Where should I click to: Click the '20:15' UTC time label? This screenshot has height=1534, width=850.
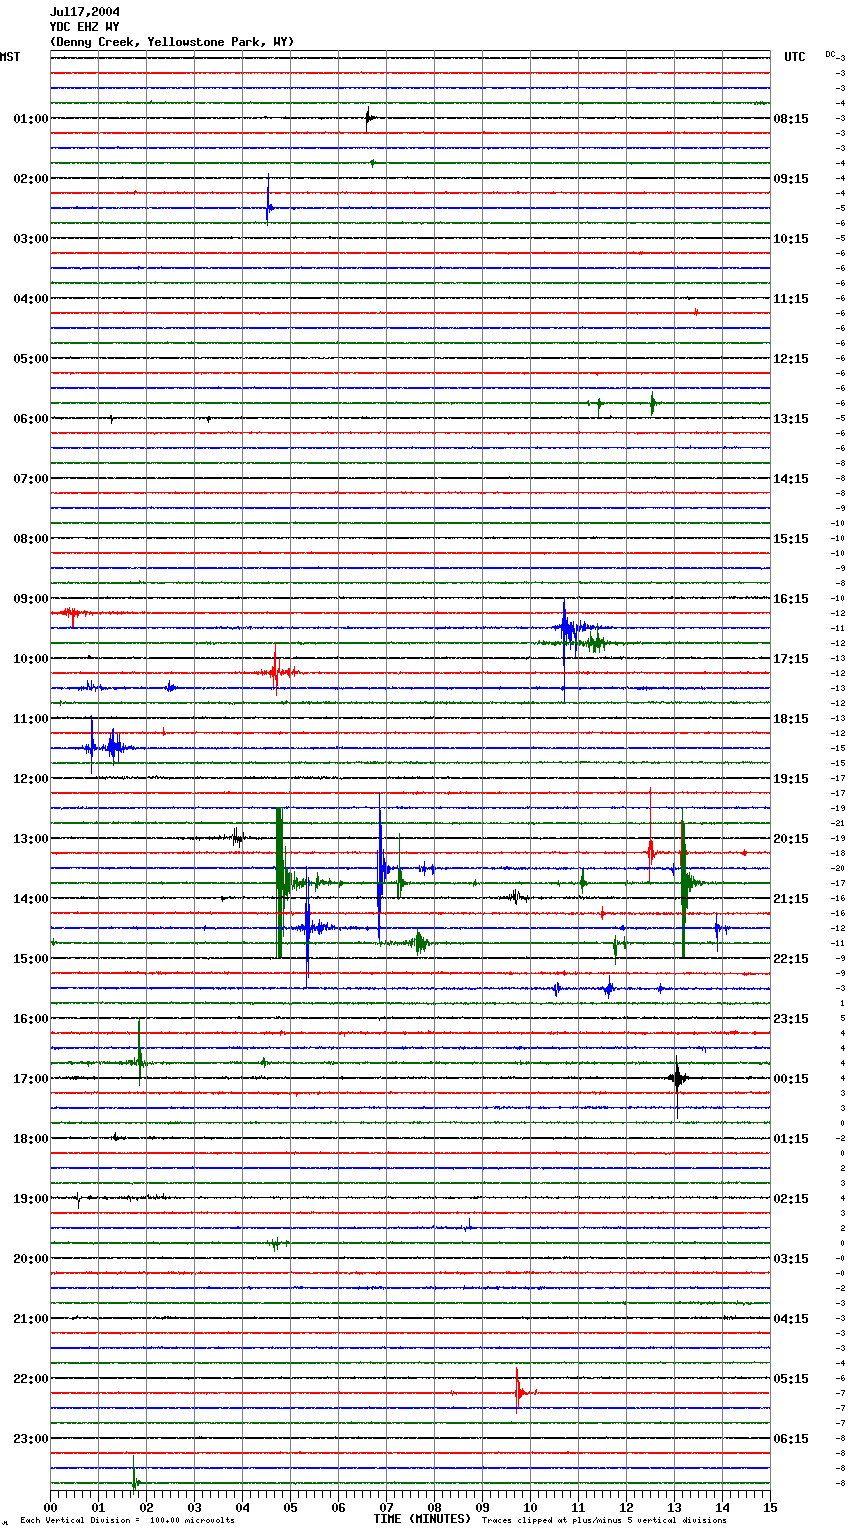791,839
